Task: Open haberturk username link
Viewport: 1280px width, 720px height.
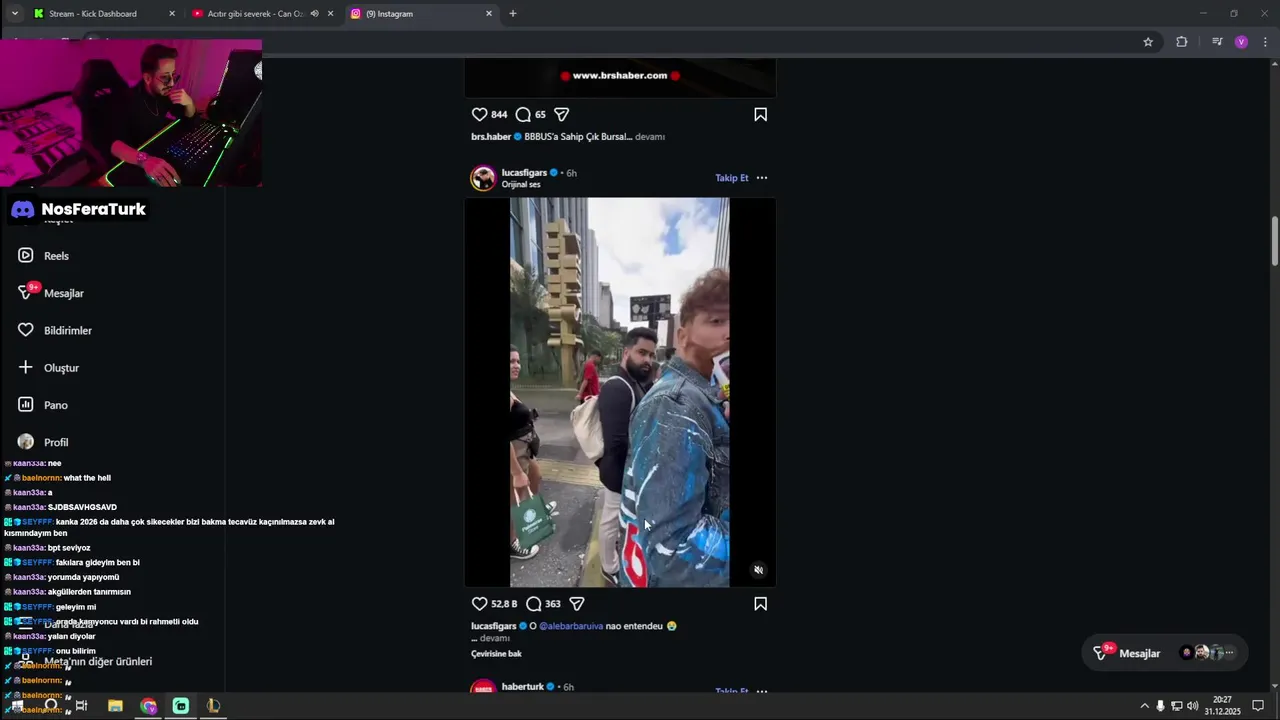Action: 522,687
